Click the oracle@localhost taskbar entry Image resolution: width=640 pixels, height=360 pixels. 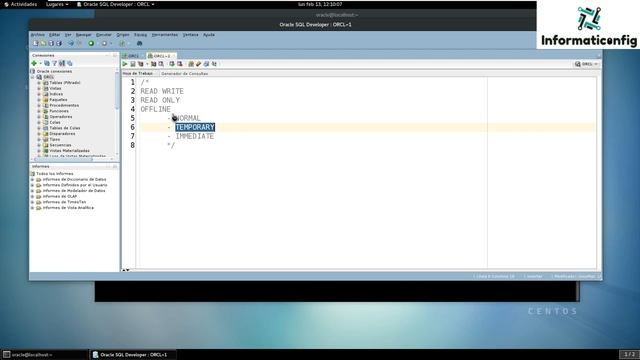44,355
